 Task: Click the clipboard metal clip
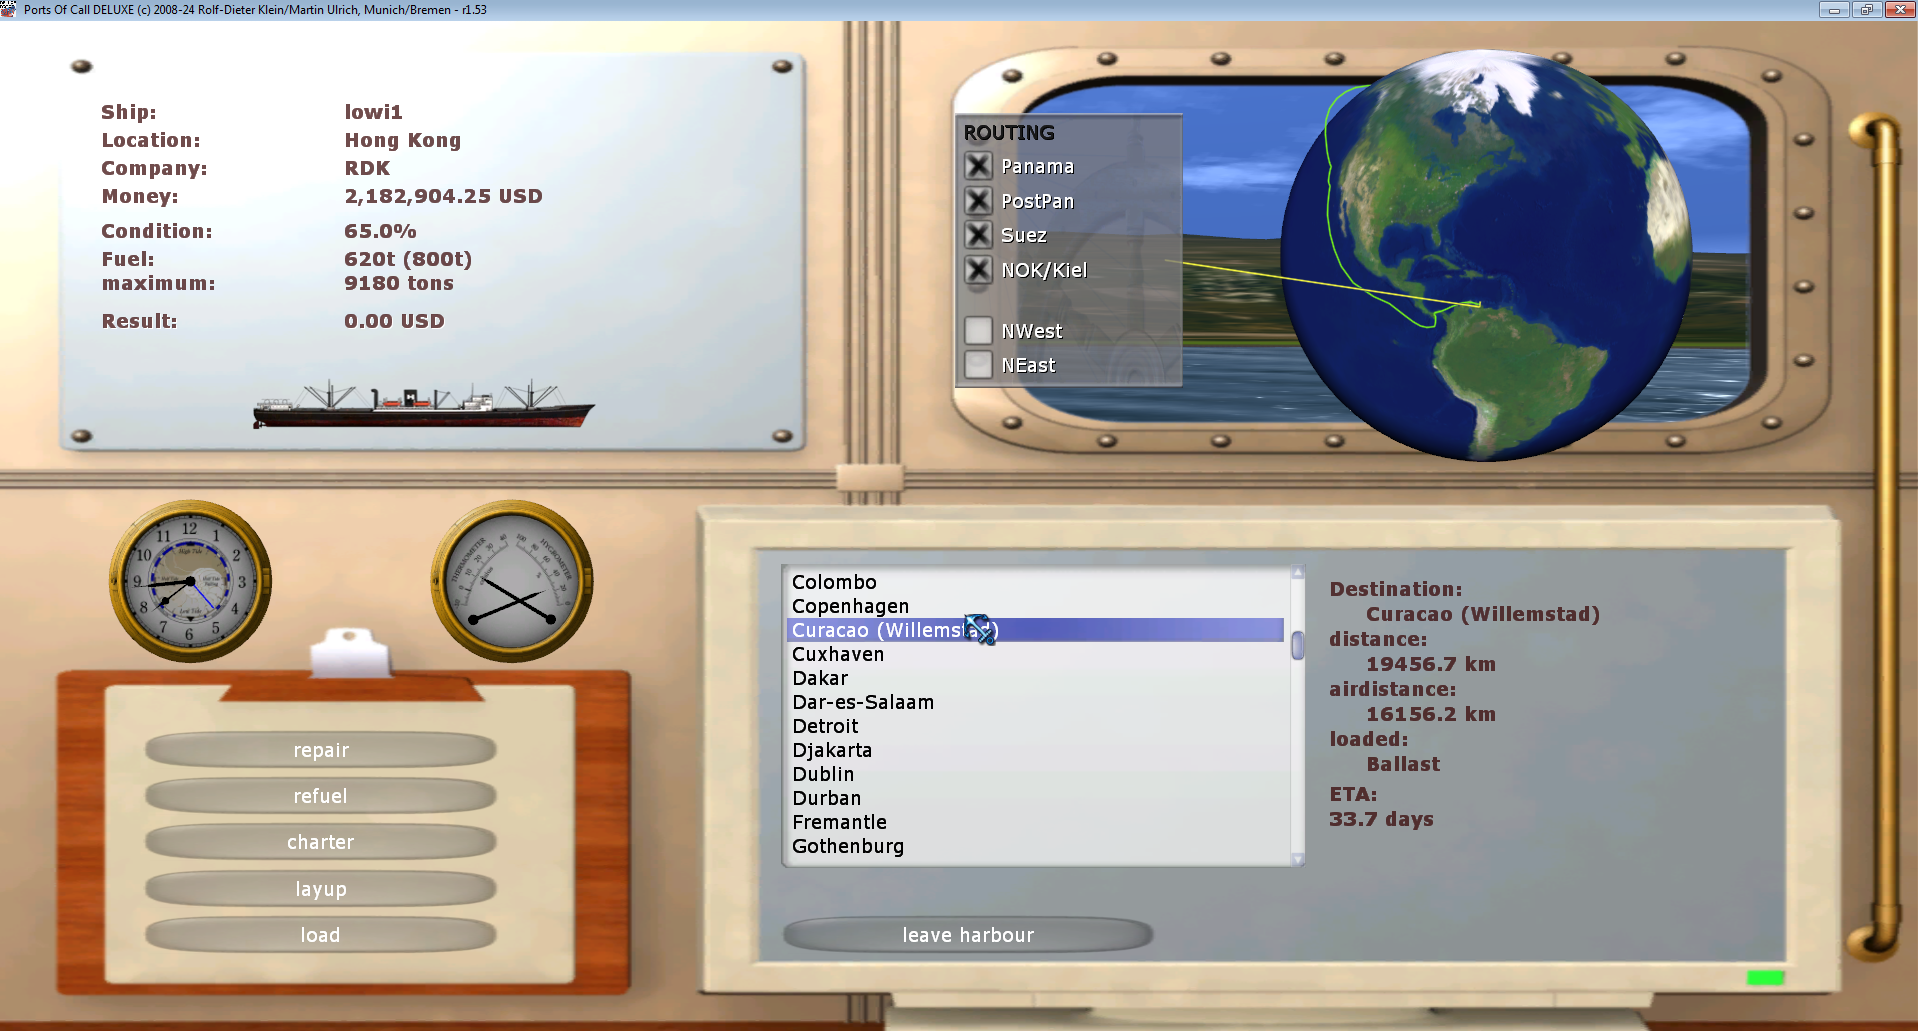(x=348, y=654)
